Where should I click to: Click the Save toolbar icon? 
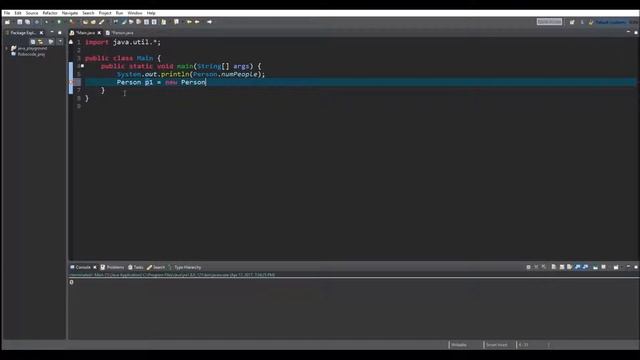(x=19, y=22)
